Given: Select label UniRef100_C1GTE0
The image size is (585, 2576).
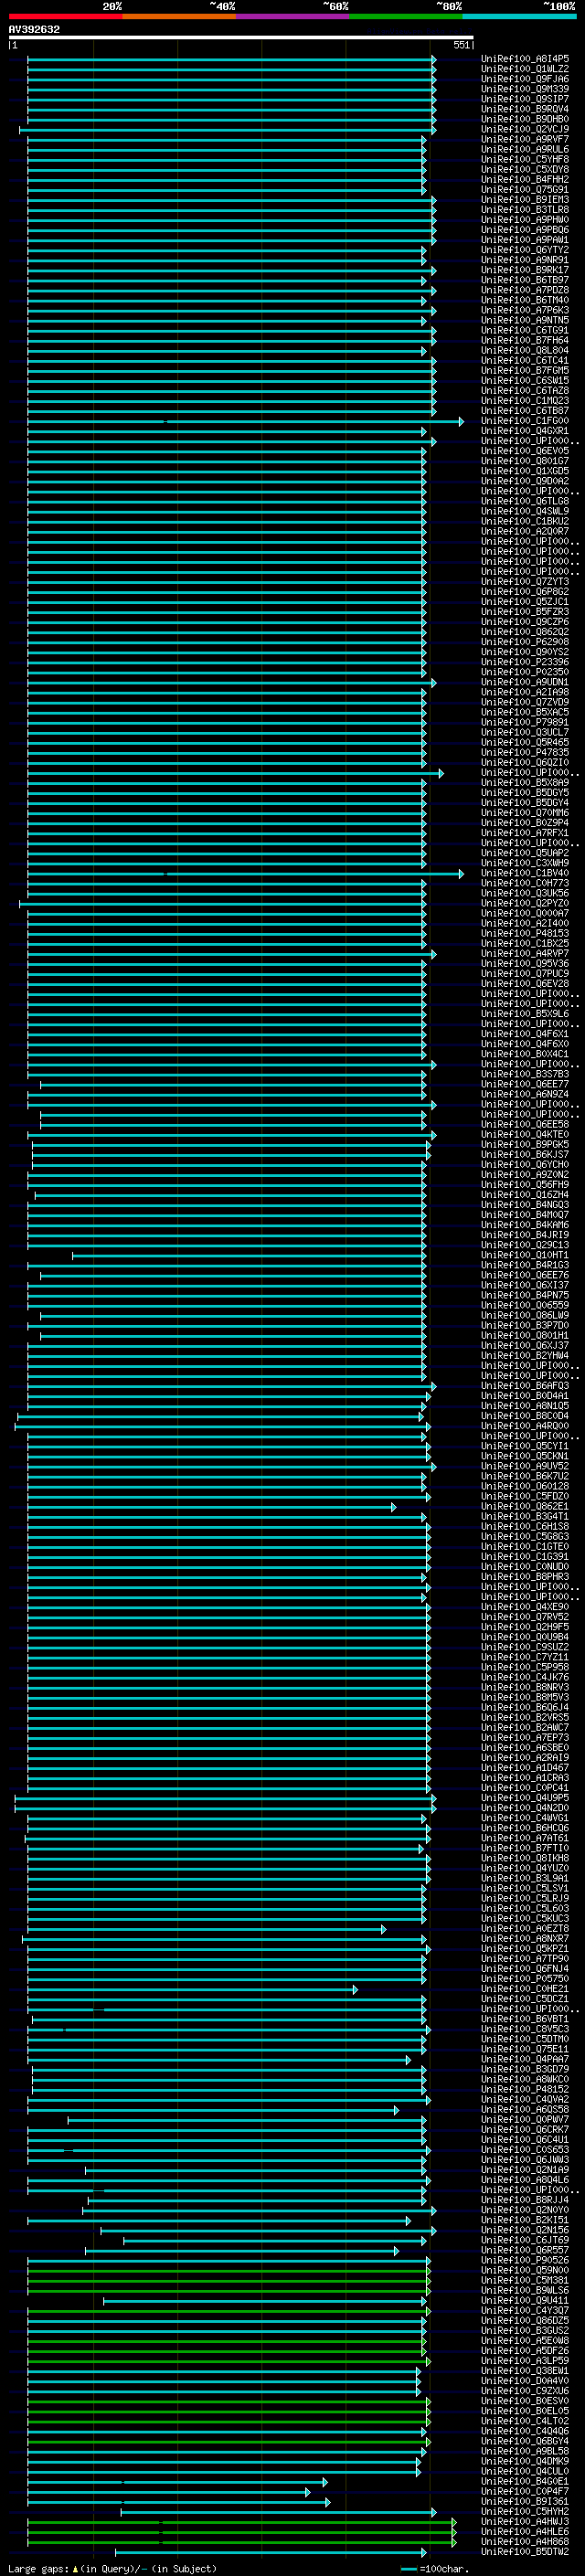Looking at the screenshot, I should pyautogui.click(x=525, y=1547).
